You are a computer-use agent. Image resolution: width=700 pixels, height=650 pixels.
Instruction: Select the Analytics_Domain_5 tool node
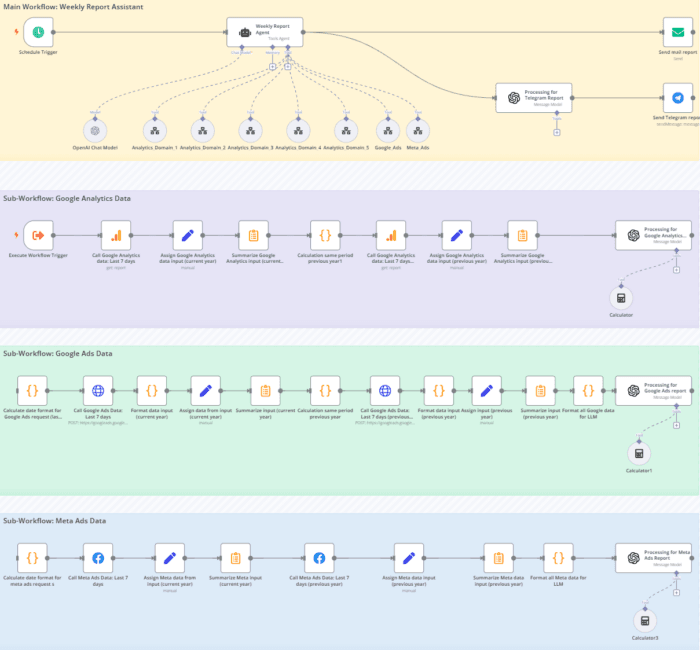[346, 131]
